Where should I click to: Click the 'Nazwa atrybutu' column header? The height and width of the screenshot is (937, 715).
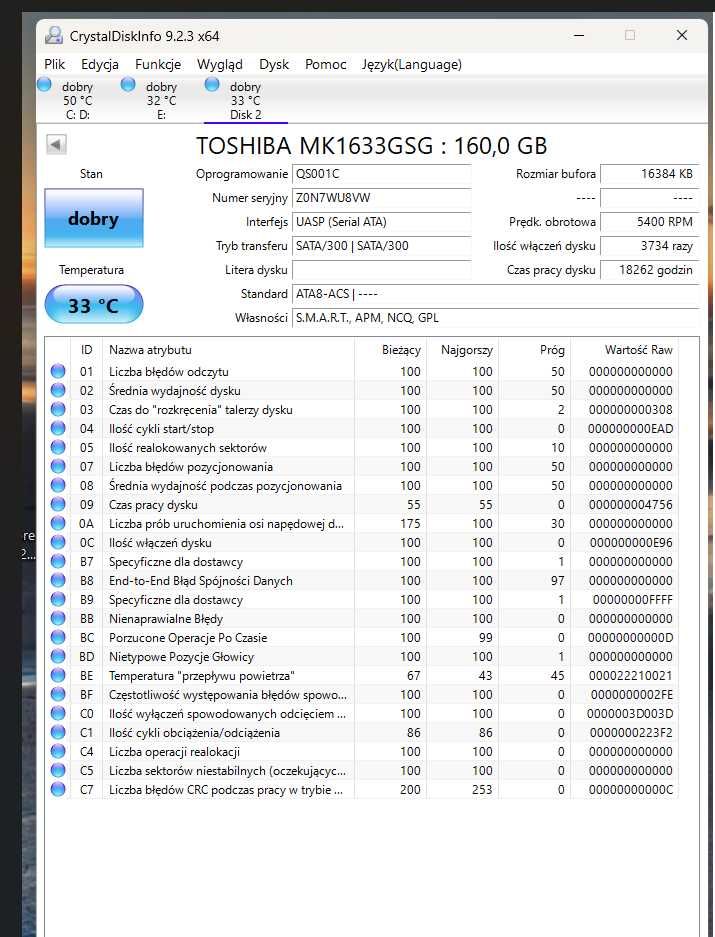[x=228, y=350]
